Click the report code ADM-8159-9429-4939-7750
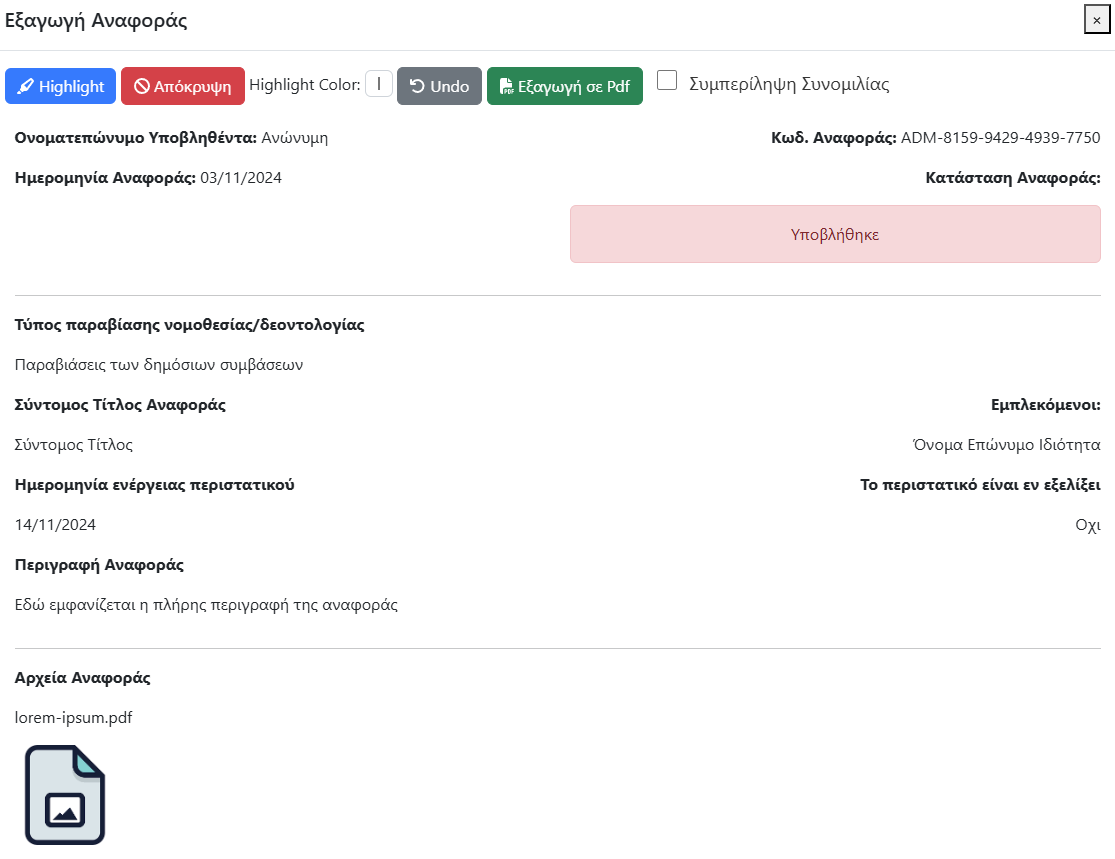 (x=1000, y=138)
